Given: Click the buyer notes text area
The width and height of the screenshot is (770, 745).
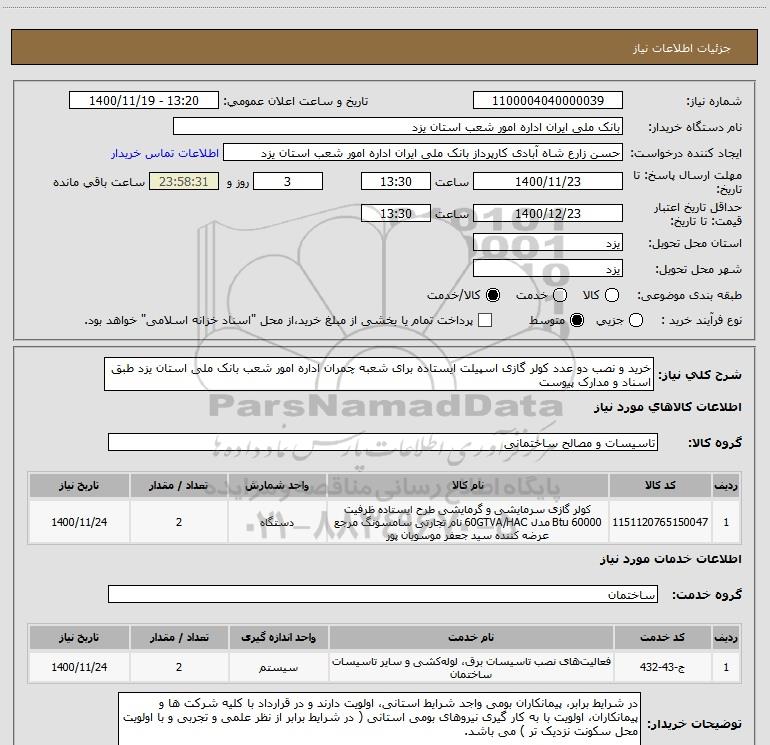Looking at the screenshot, I should 379,718.
